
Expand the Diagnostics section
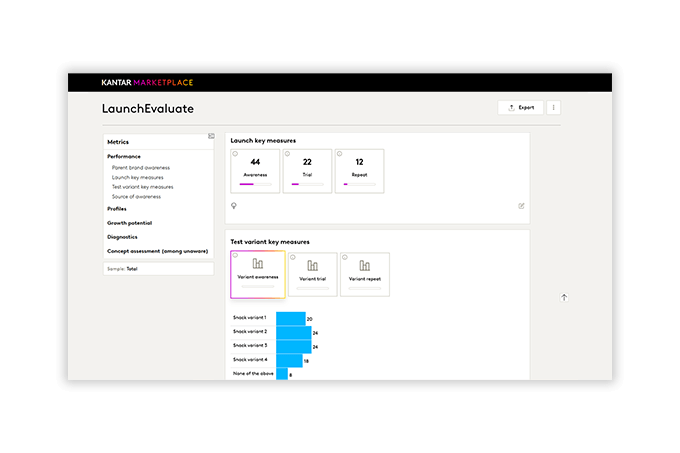tap(122, 237)
